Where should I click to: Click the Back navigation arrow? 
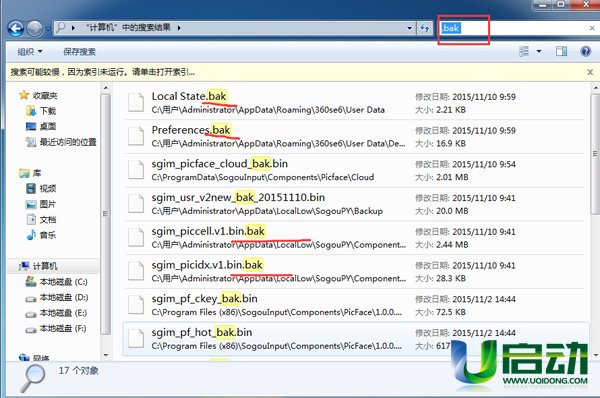[x=16, y=28]
